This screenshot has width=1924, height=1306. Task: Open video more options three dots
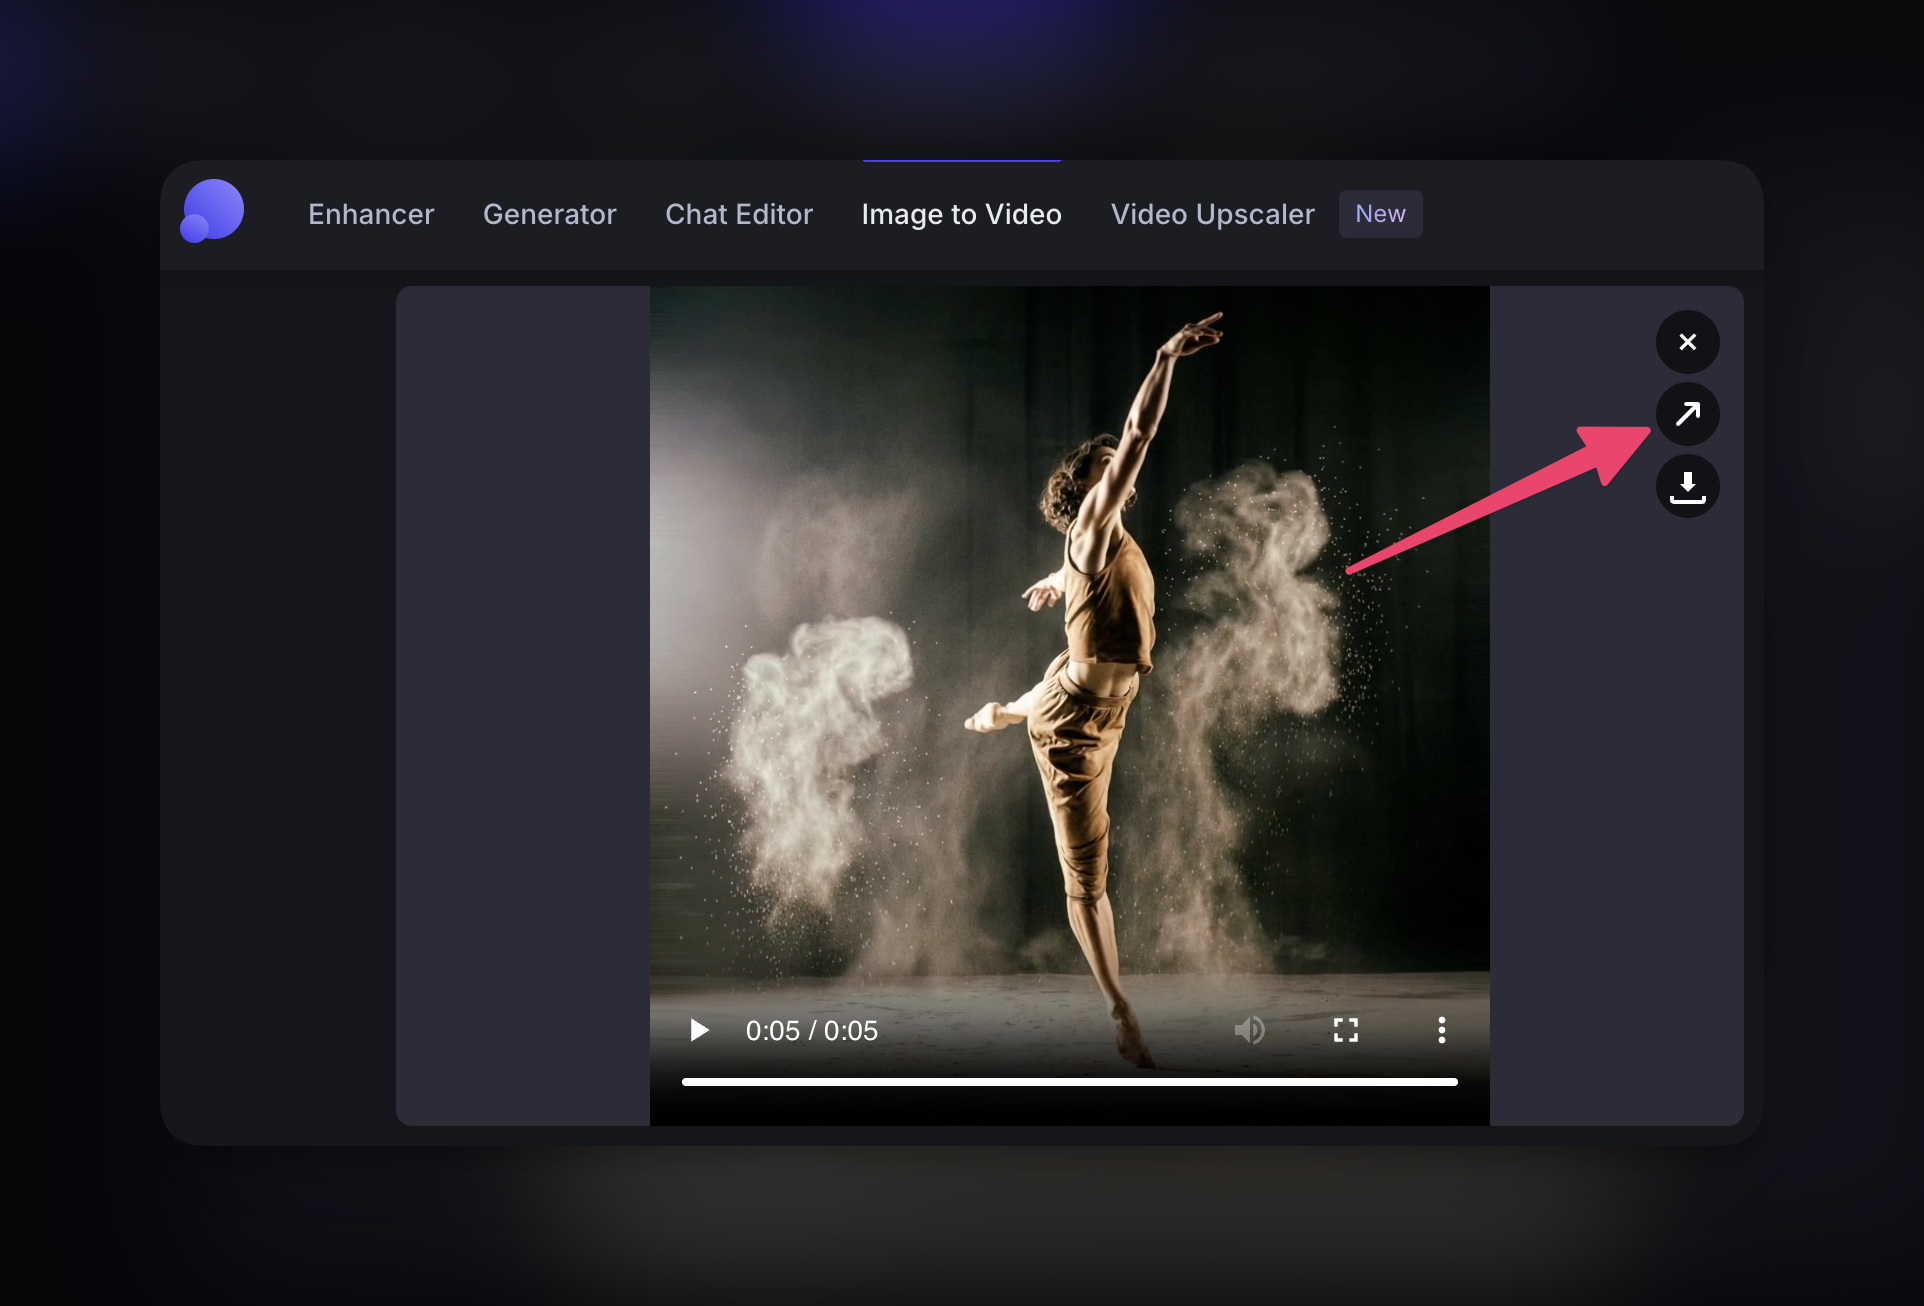1441,1030
